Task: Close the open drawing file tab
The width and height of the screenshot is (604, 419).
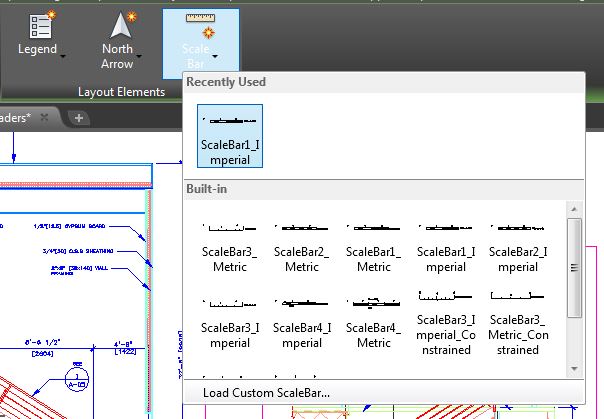Action: pos(45,117)
